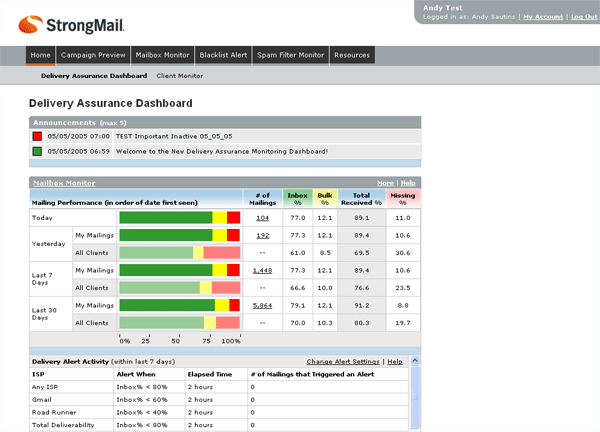
Task: Click the 'Last 7 Days' row label
Action: point(42,279)
